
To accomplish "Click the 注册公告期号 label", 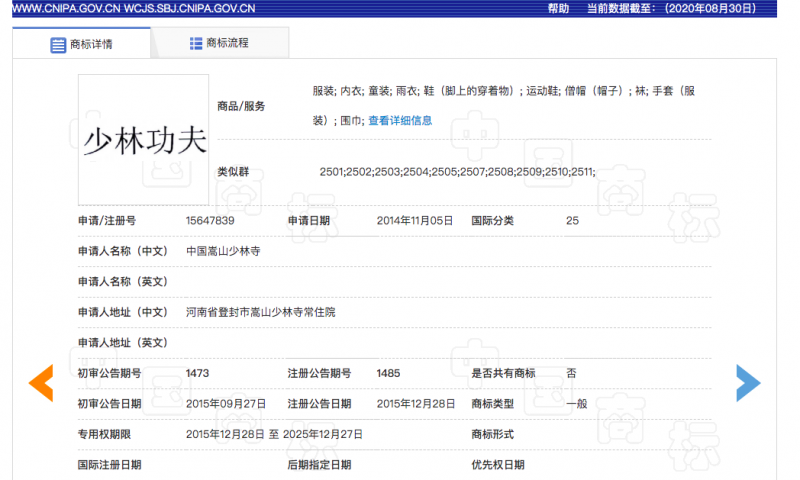I will point(319,373).
